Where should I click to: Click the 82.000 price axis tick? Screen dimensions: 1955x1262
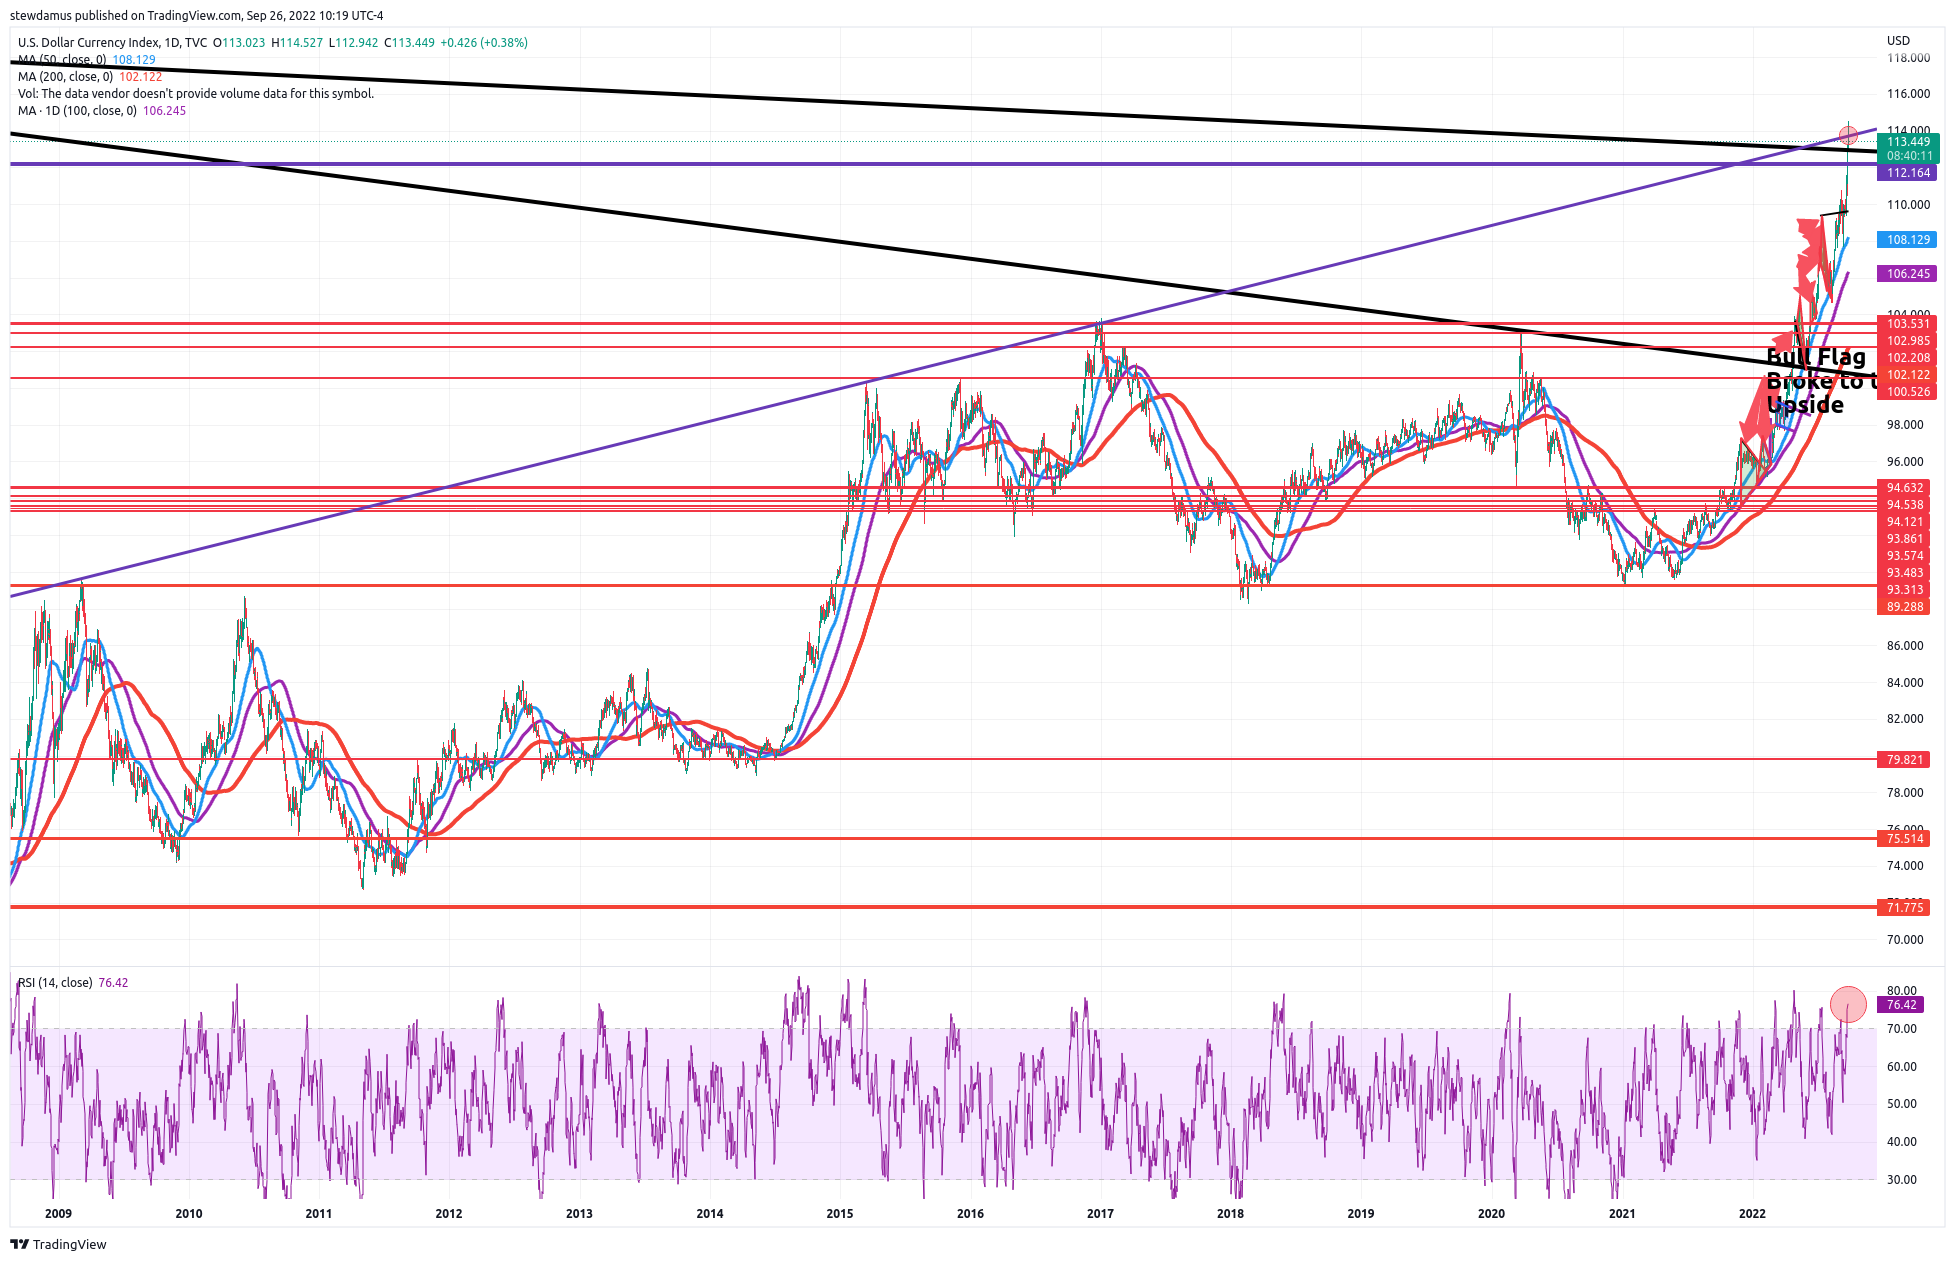click(x=1905, y=719)
